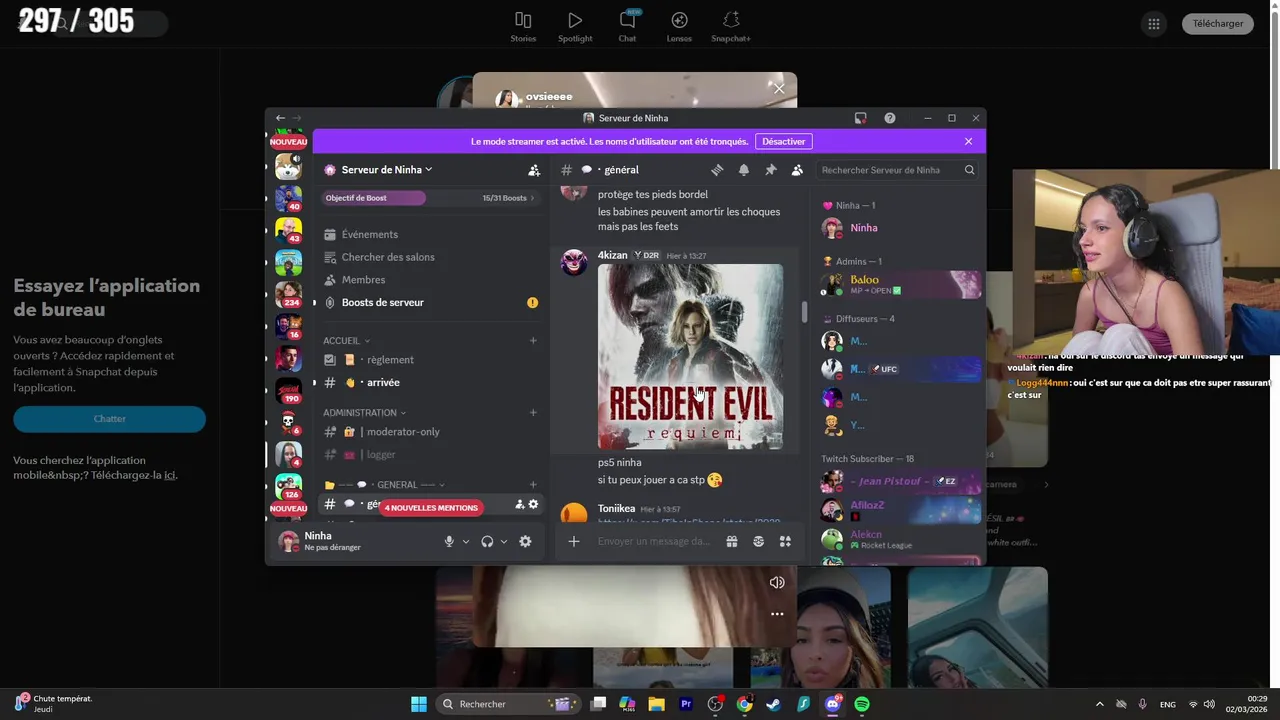This screenshot has width=1280, height=720.
Task: Click the notification bell icon in Discord
Action: (x=744, y=170)
